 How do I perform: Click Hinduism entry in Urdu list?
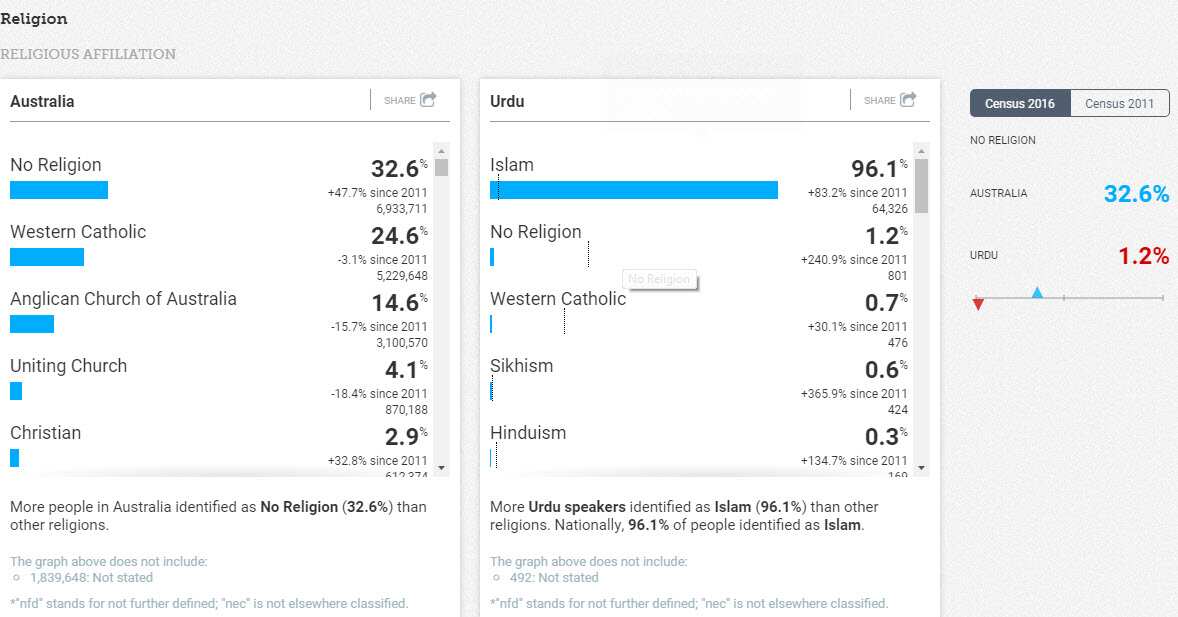click(x=528, y=433)
